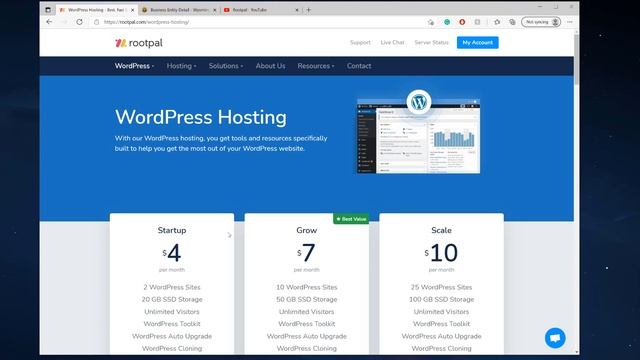The height and width of the screenshot is (360, 640).
Task: Open the Collections toolbar icon
Action: pyautogui.click(x=512, y=22)
